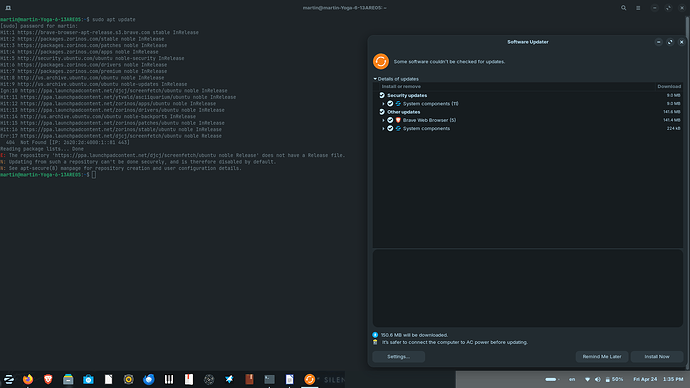The height and width of the screenshot is (388, 690).
Task: Open the Fri Apr 24 calendar
Action: (x=645, y=379)
